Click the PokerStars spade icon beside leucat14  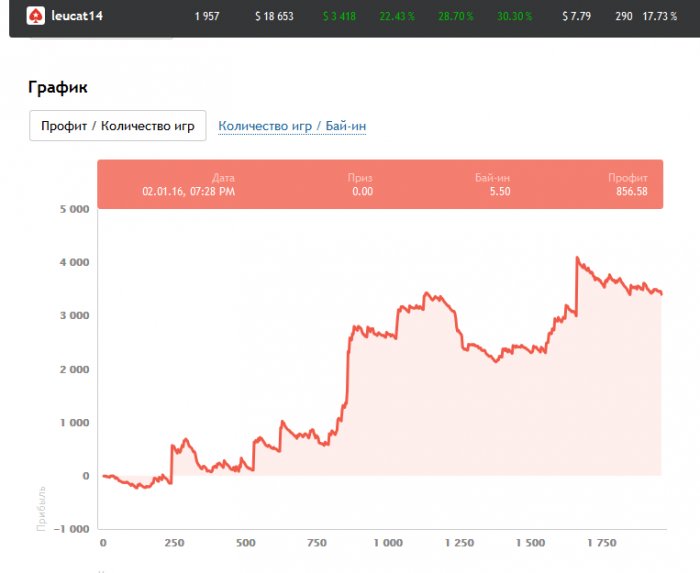[x=35, y=16]
